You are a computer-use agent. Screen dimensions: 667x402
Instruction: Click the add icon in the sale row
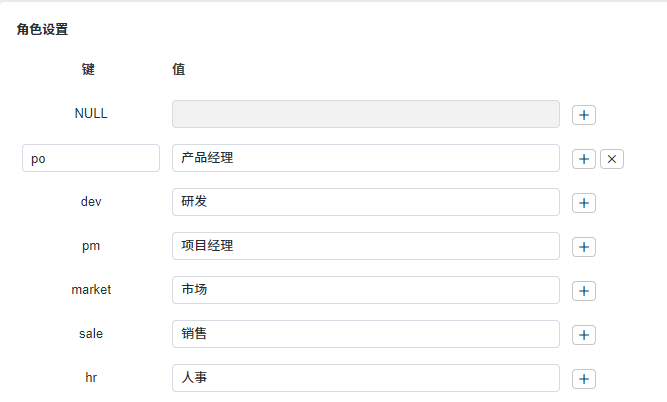click(x=584, y=335)
